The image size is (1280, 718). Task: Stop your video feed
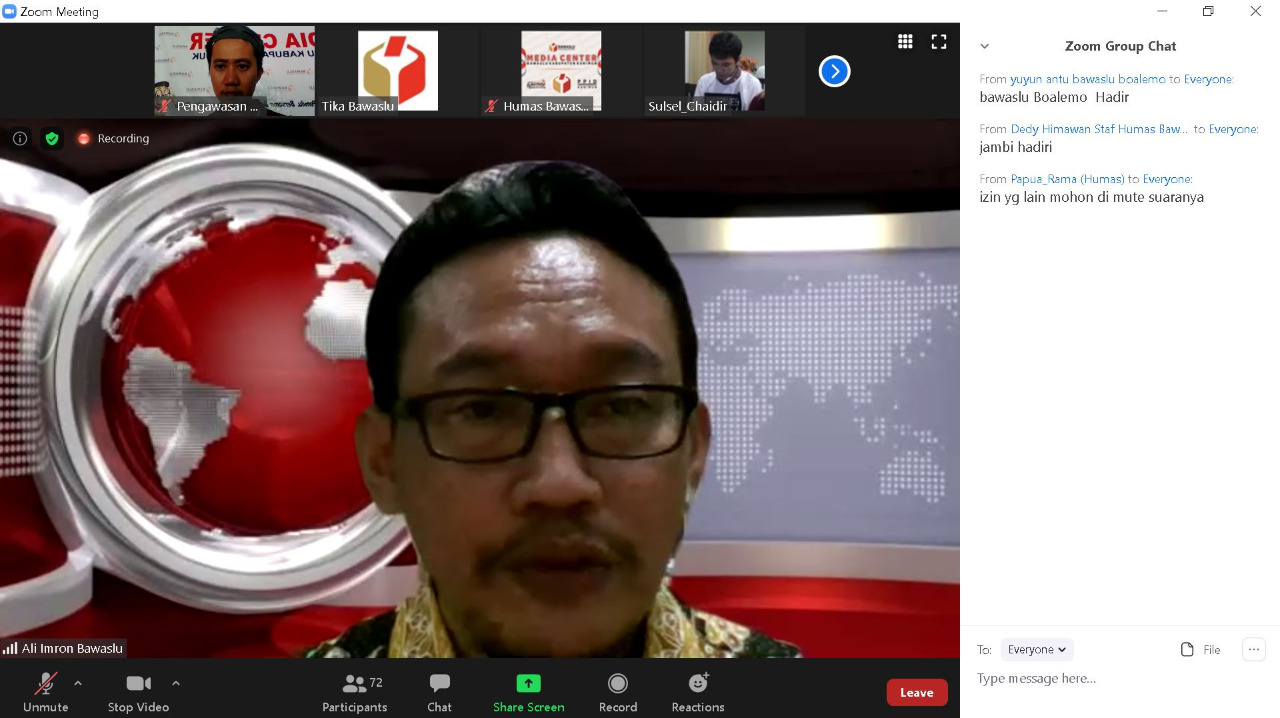click(137, 691)
